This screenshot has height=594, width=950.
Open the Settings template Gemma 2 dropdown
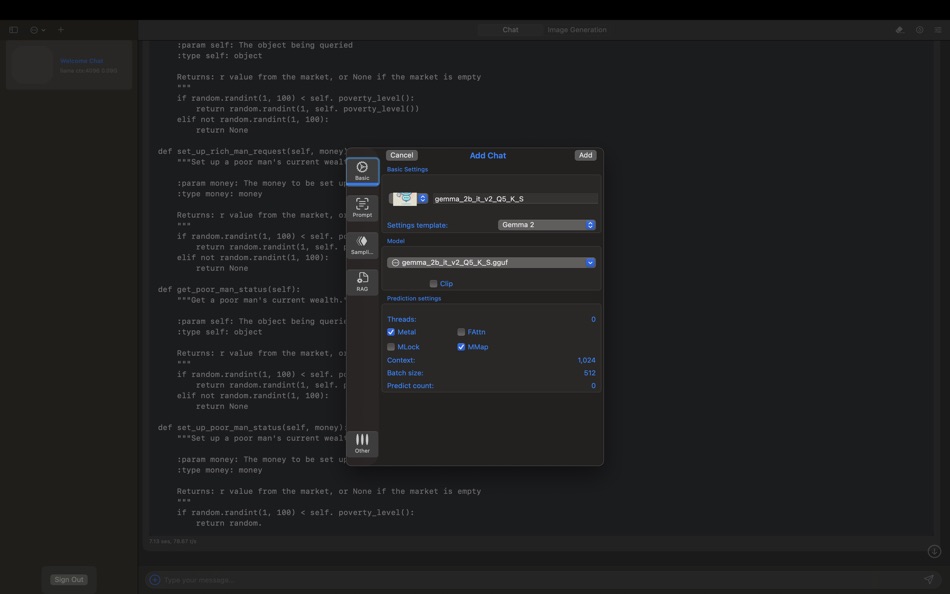546,224
